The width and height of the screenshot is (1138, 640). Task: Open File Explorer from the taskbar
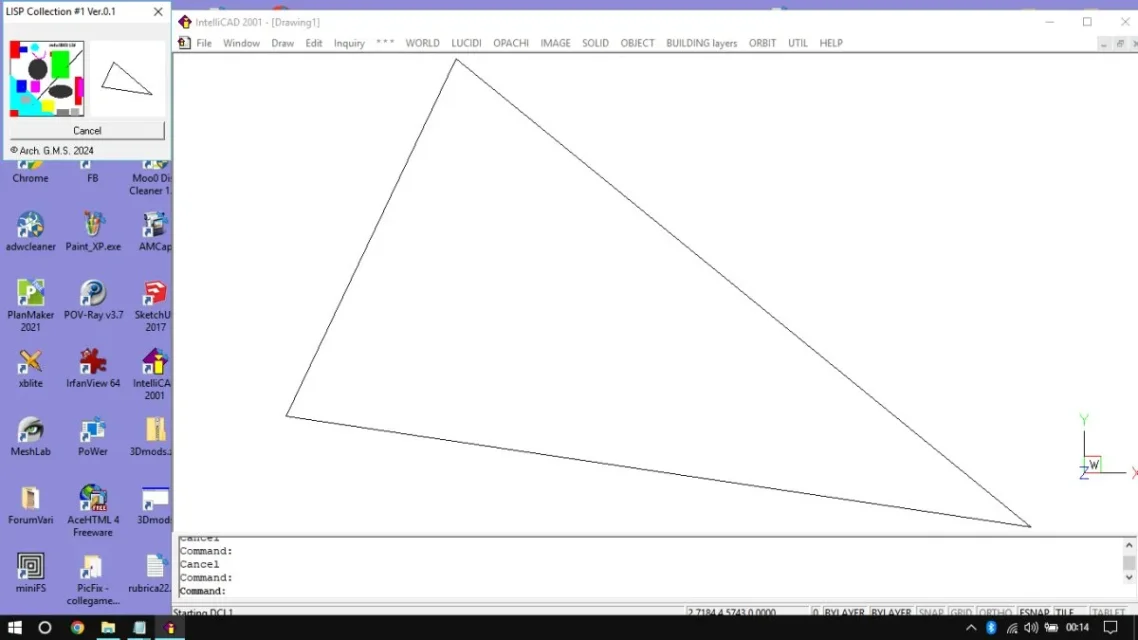pyautogui.click(x=108, y=628)
